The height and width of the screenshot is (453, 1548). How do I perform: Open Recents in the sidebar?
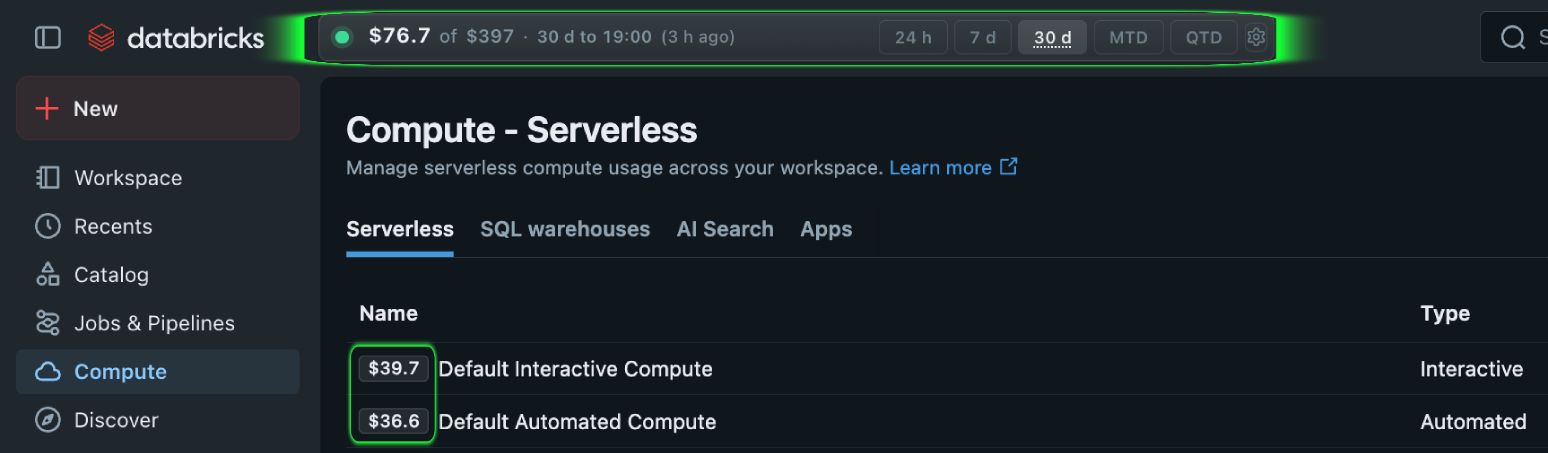(x=158, y=226)
